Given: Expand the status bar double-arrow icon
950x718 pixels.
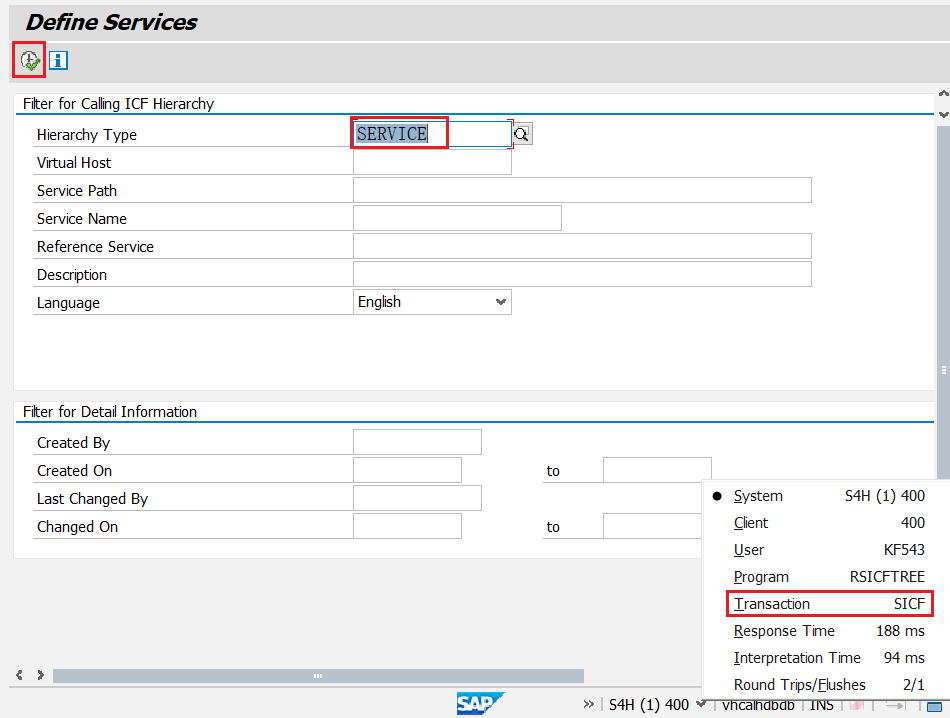Looking at the screenshot, I should click(589, 704).
